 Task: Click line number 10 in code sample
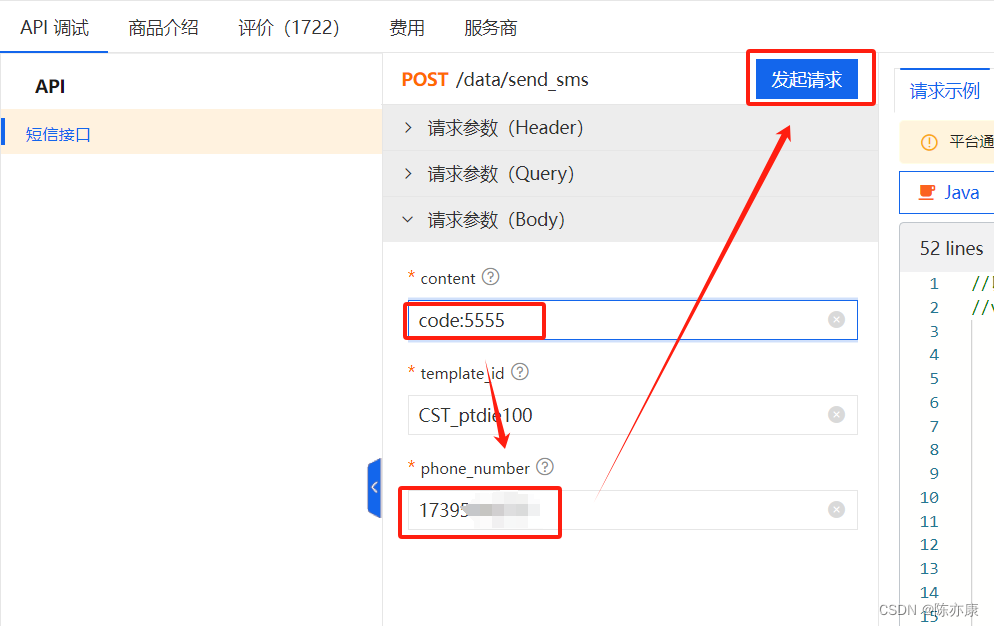tap(929, 497)
